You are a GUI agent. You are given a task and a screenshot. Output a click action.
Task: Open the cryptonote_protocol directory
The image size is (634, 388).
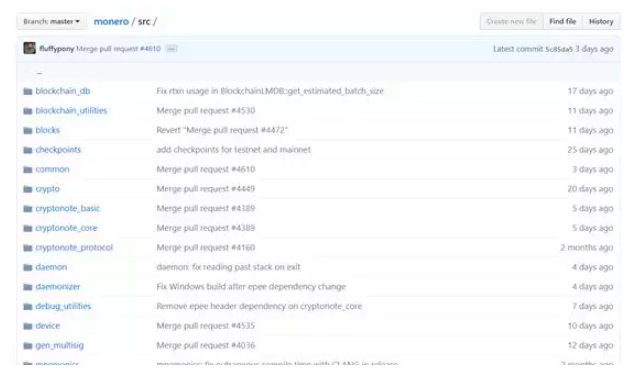pos(74,247)
